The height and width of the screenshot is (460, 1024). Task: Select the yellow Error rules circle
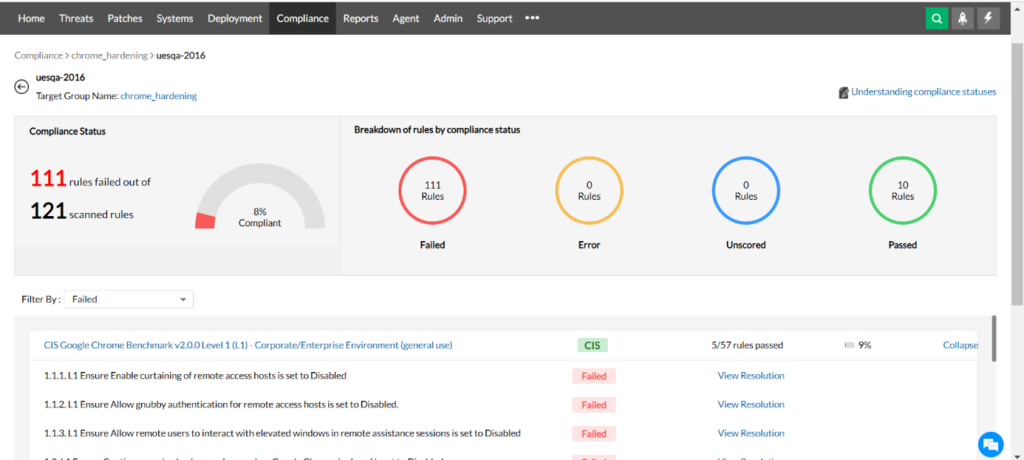coord(589,190)
